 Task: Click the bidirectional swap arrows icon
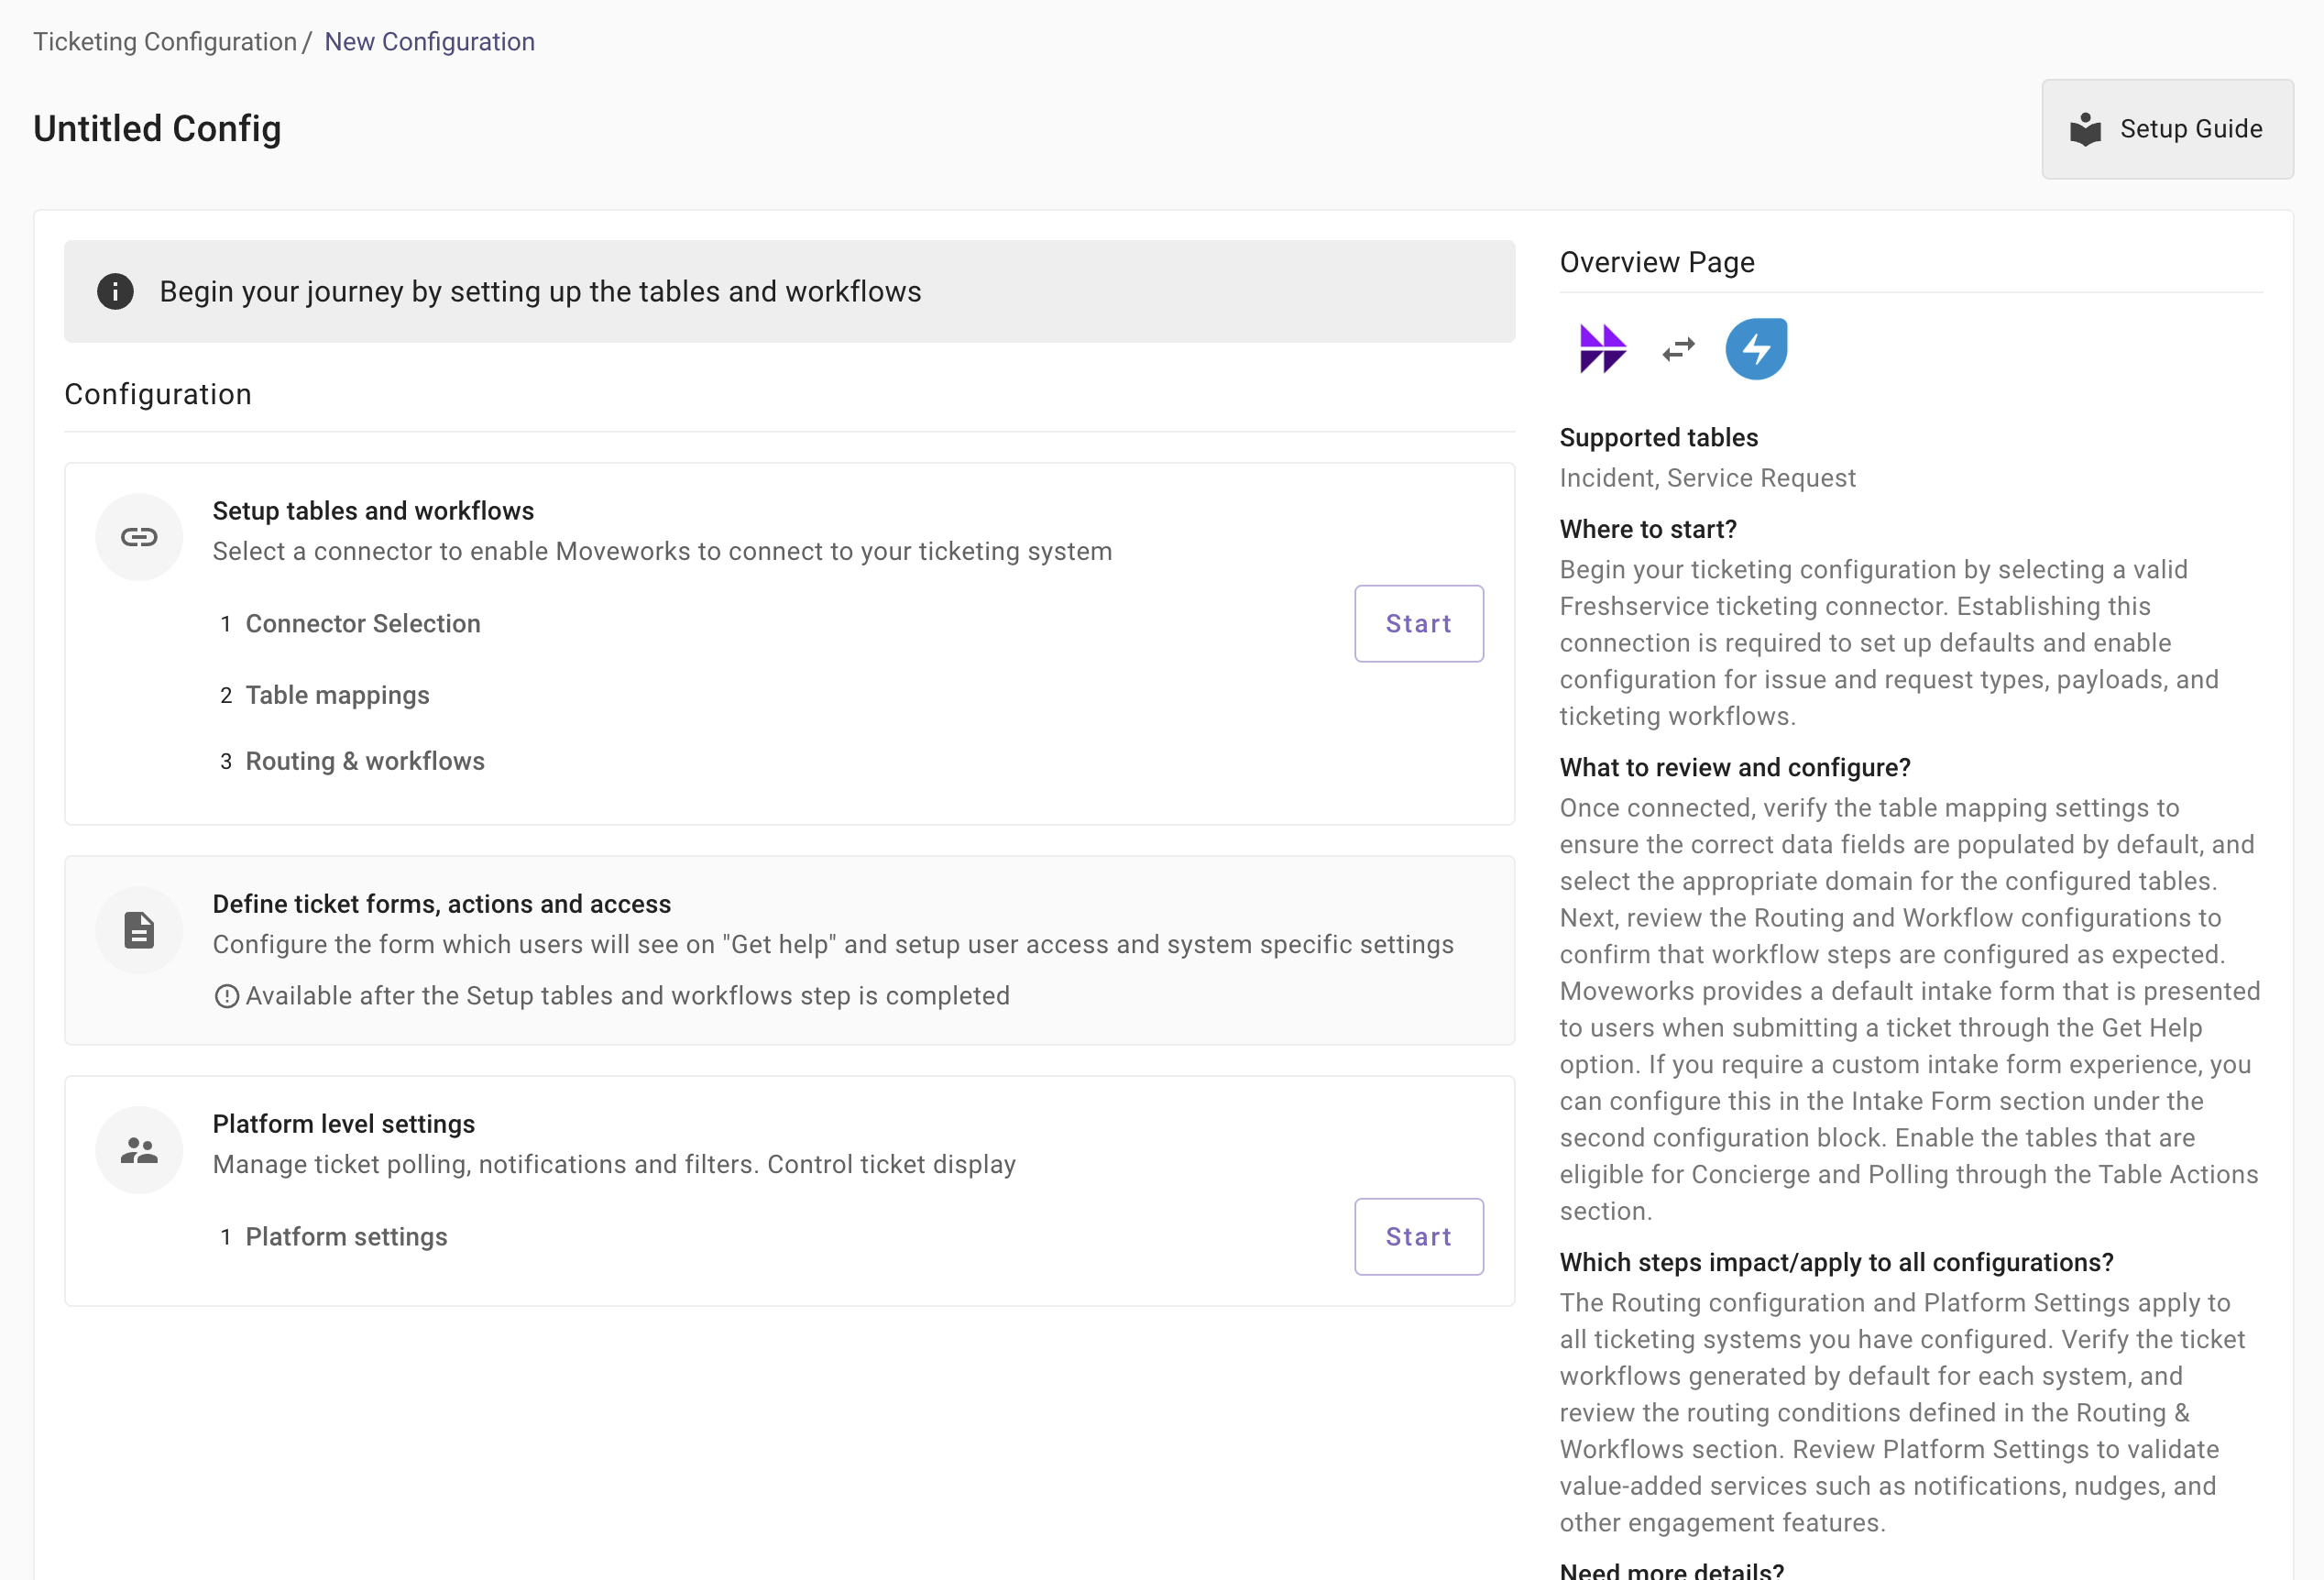(x=1679, y=349)
